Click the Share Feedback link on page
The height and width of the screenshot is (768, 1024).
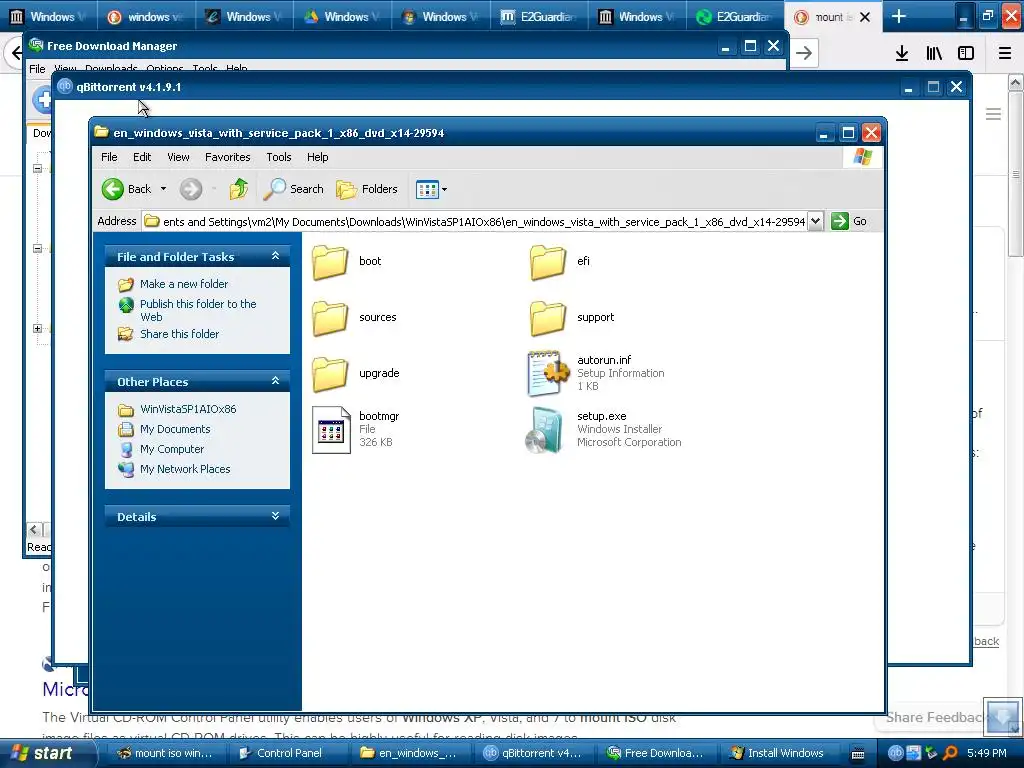pos(934,717)
